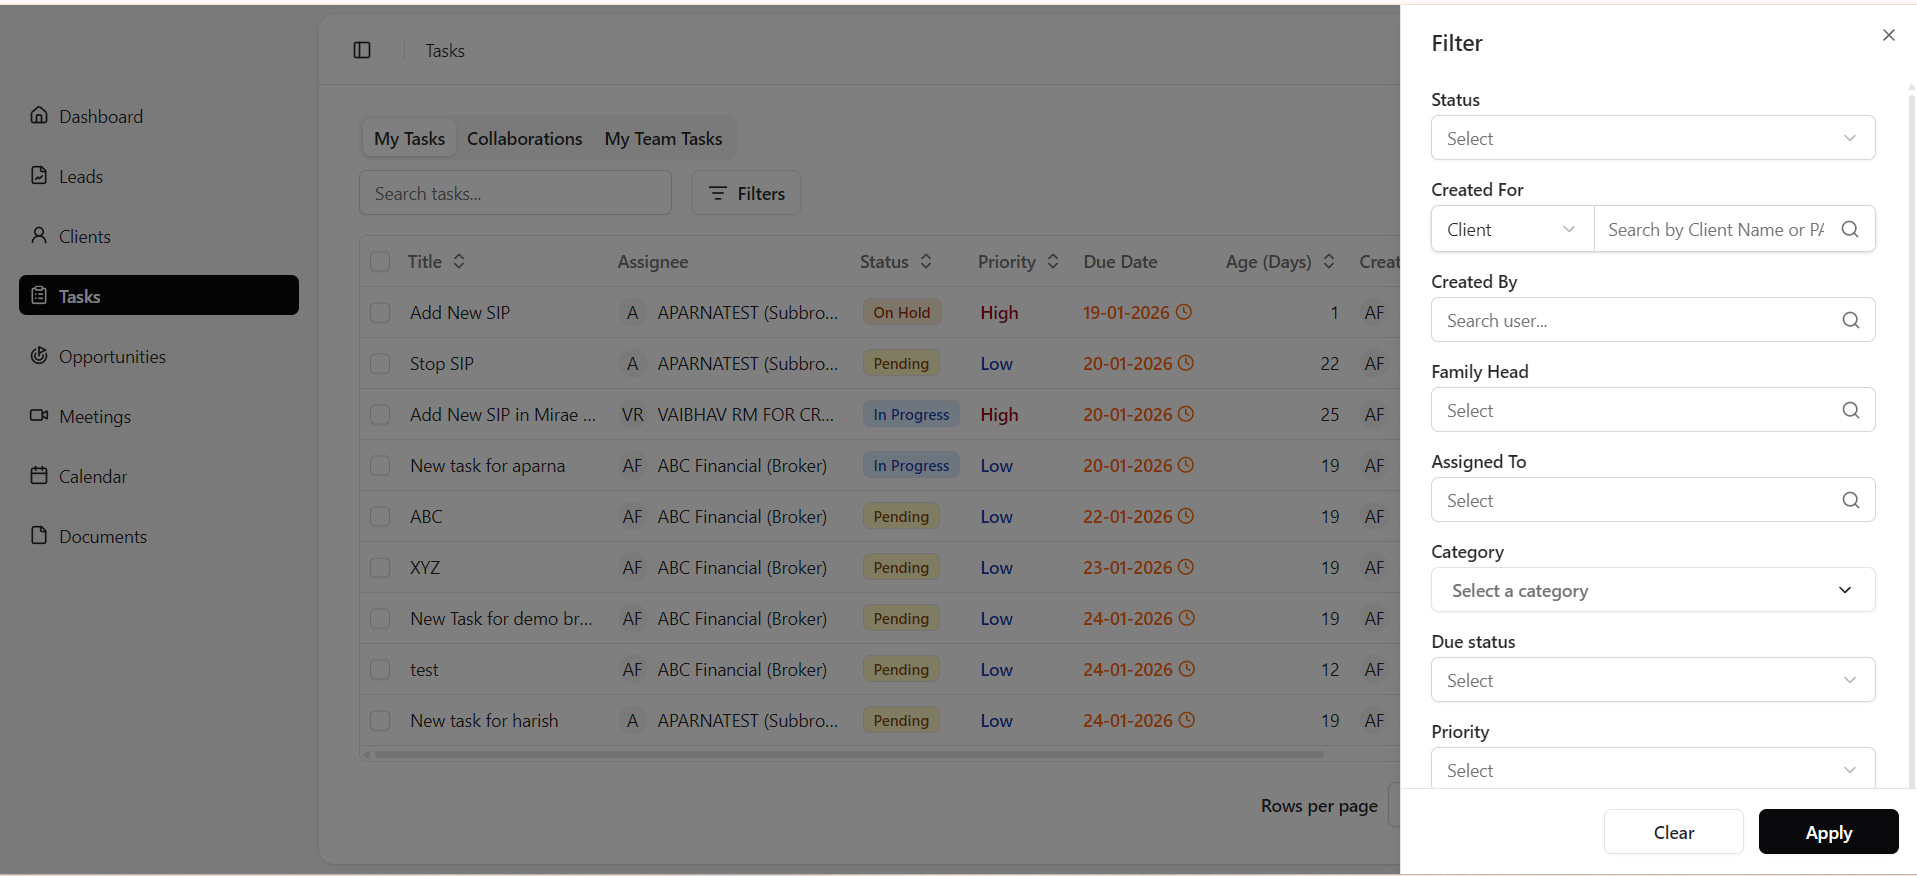Click the filter lines icon on Filters

click(717, 193)
